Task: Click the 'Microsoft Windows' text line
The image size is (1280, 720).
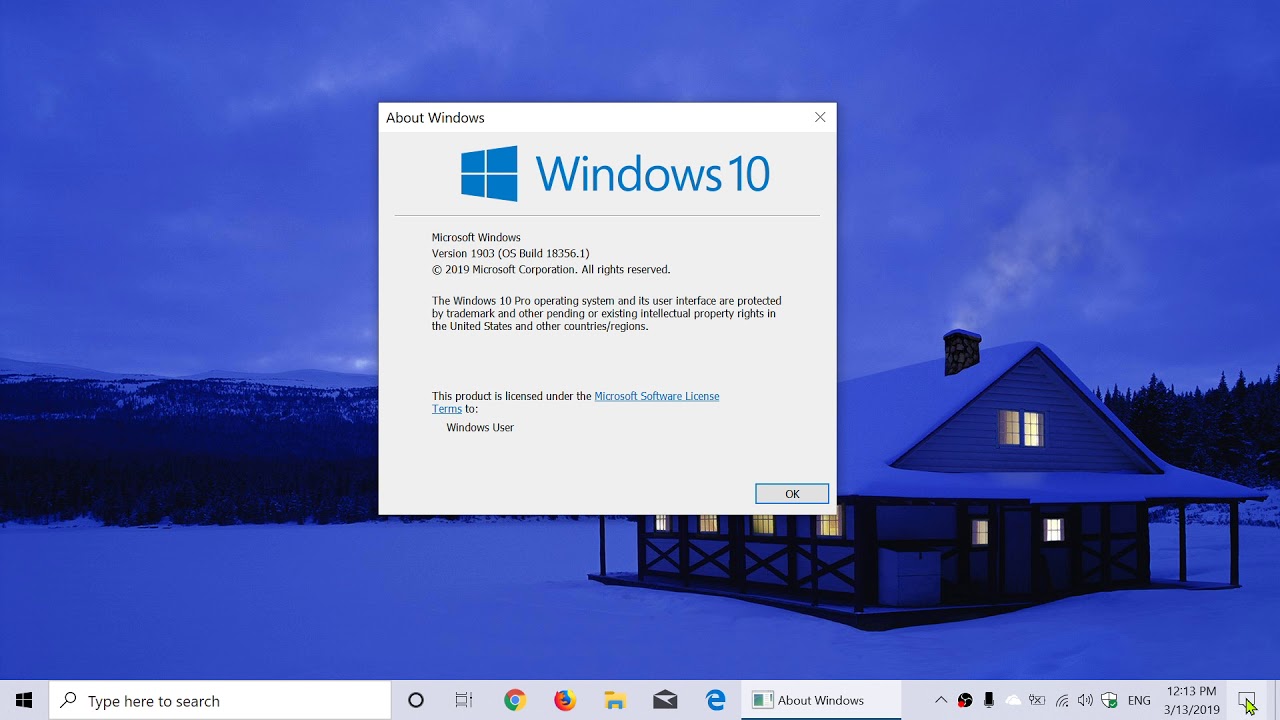Action: [x=476, y=238]
